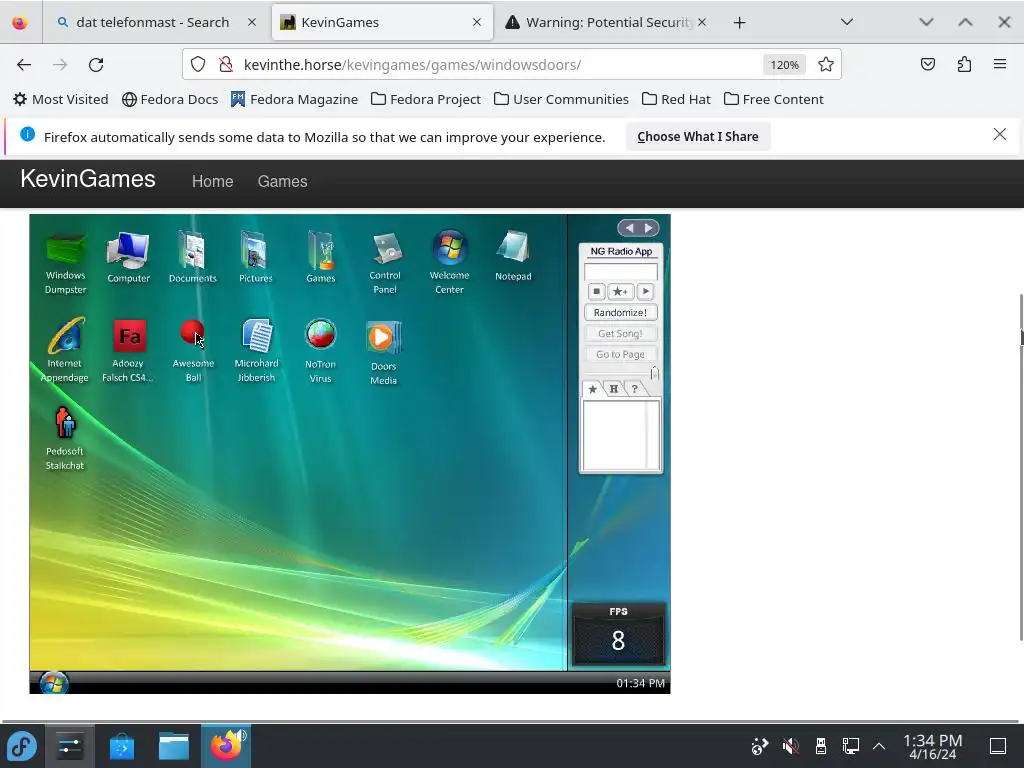Click the NG Radio song text field
The image size is (1024, 768).
620,272
